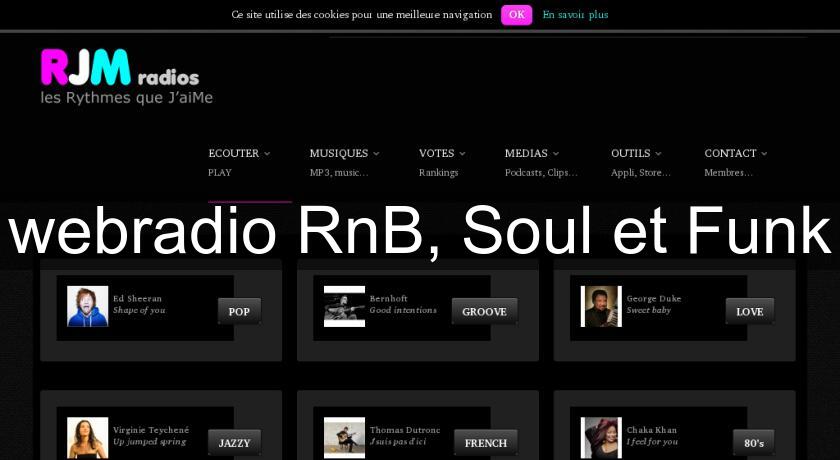
Task: Click the 'Bernhoft' artist name
Action: click(x=388, y=298)
